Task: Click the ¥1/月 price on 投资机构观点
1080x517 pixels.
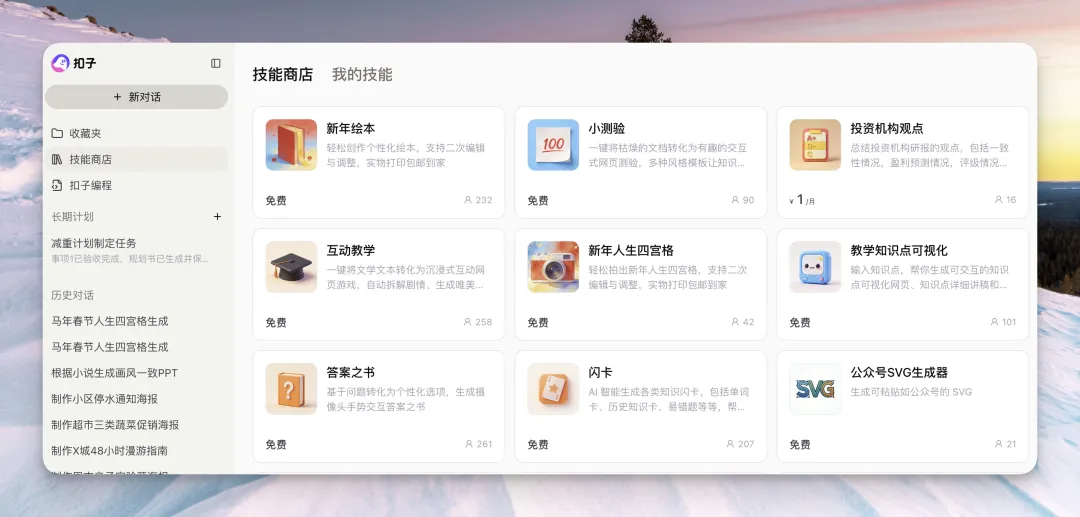Action: 802,200
